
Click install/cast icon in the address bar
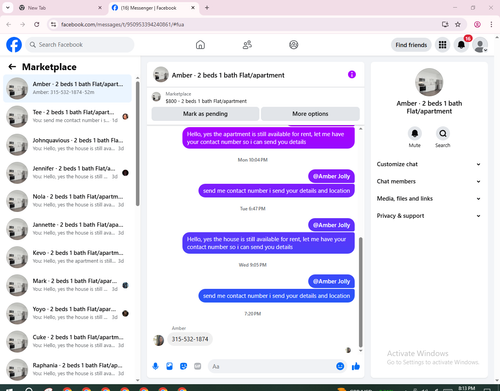click(445, 24)
